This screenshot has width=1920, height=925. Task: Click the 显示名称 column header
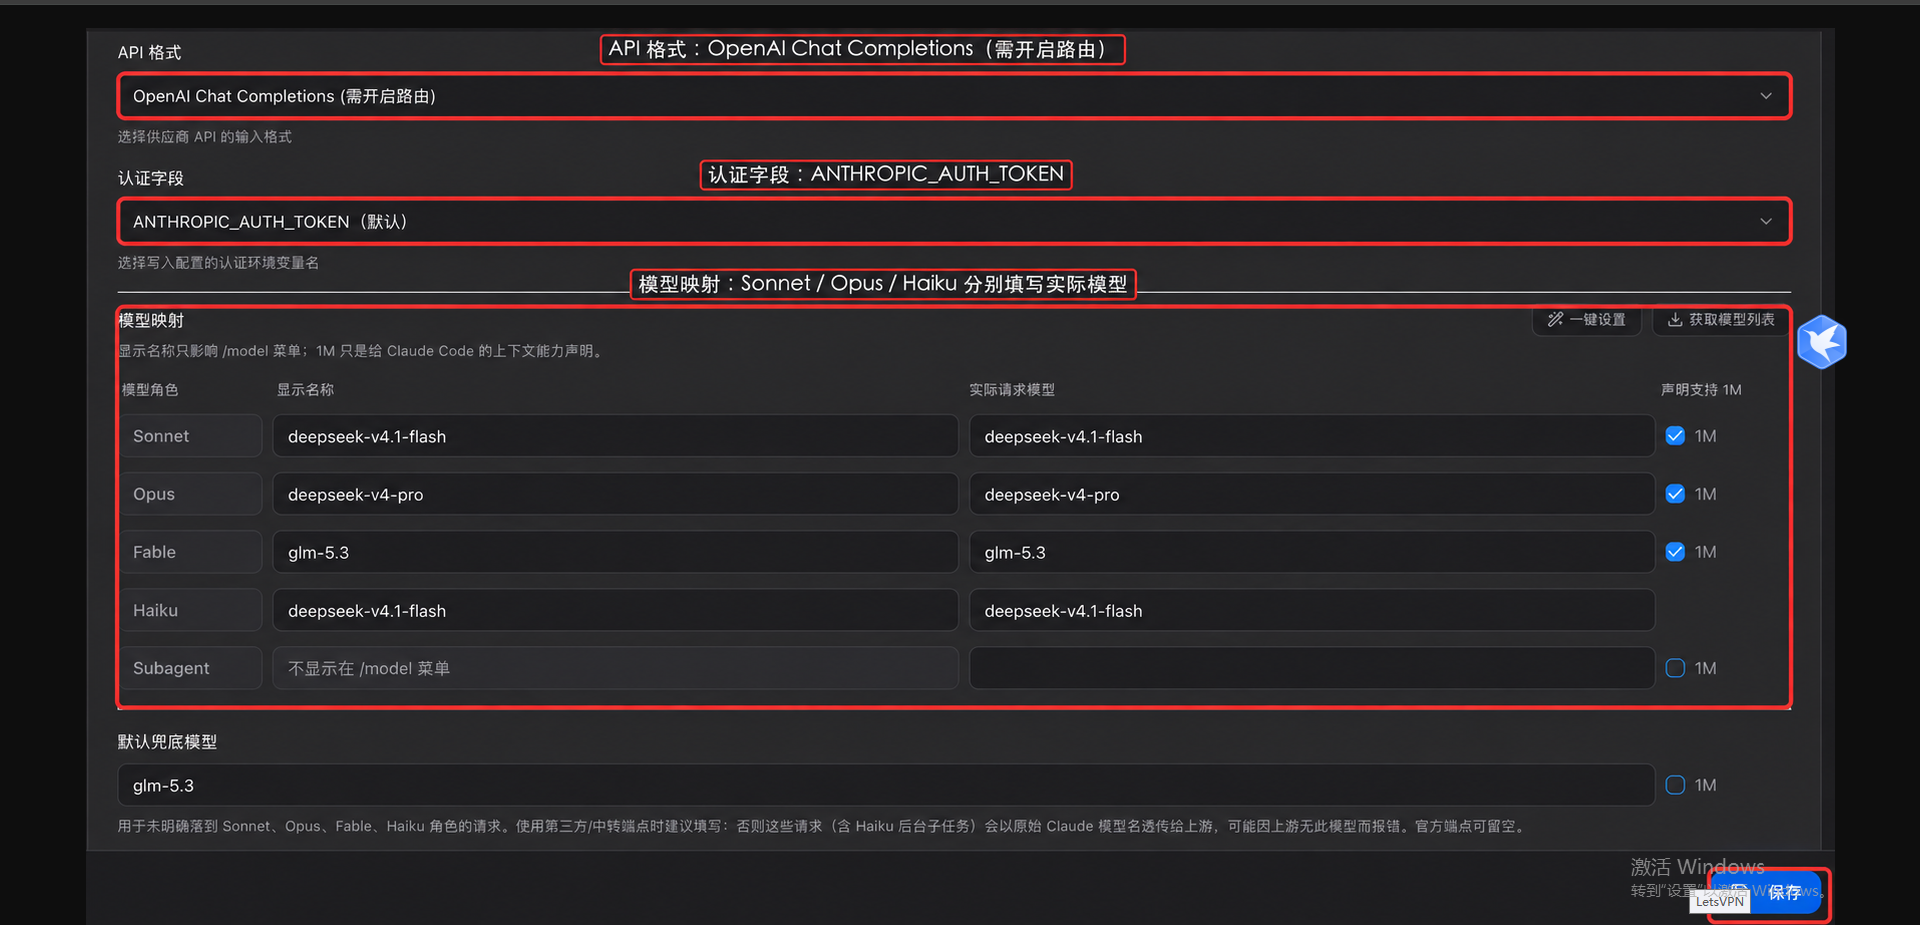point(306,390)
